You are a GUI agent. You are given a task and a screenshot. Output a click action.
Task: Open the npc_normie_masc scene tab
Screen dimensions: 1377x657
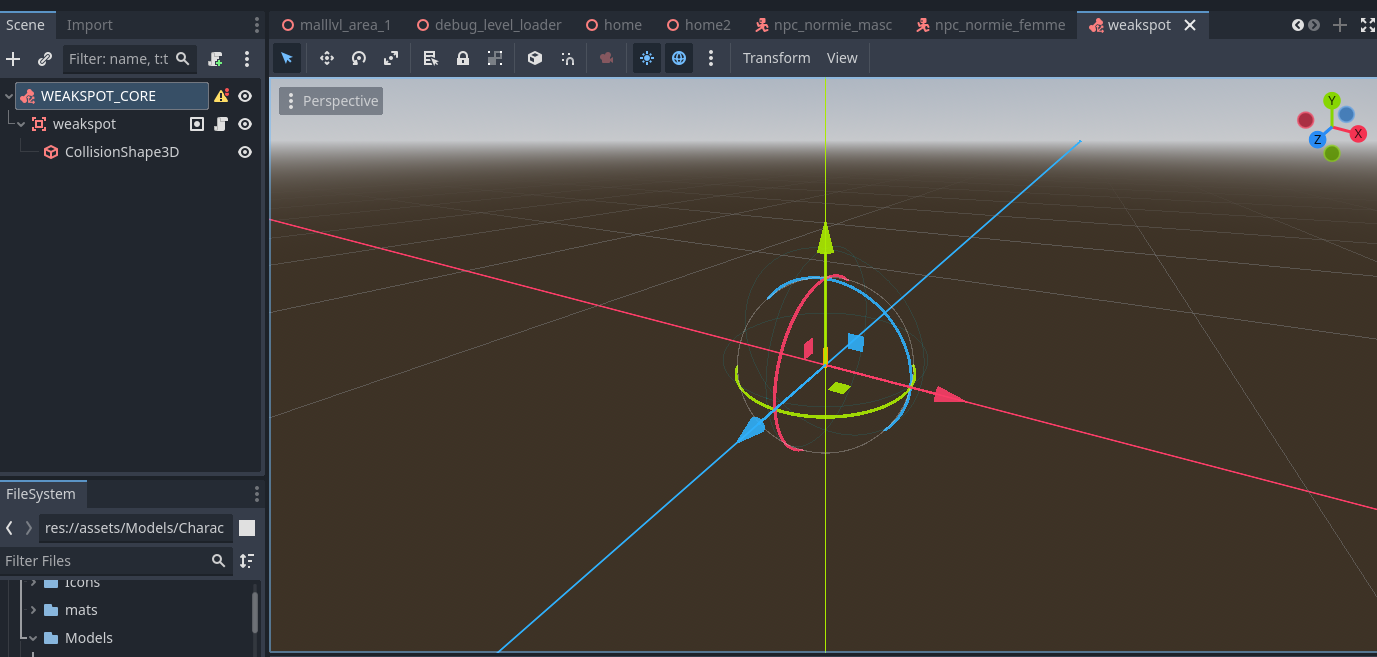(x=823, y=25)
